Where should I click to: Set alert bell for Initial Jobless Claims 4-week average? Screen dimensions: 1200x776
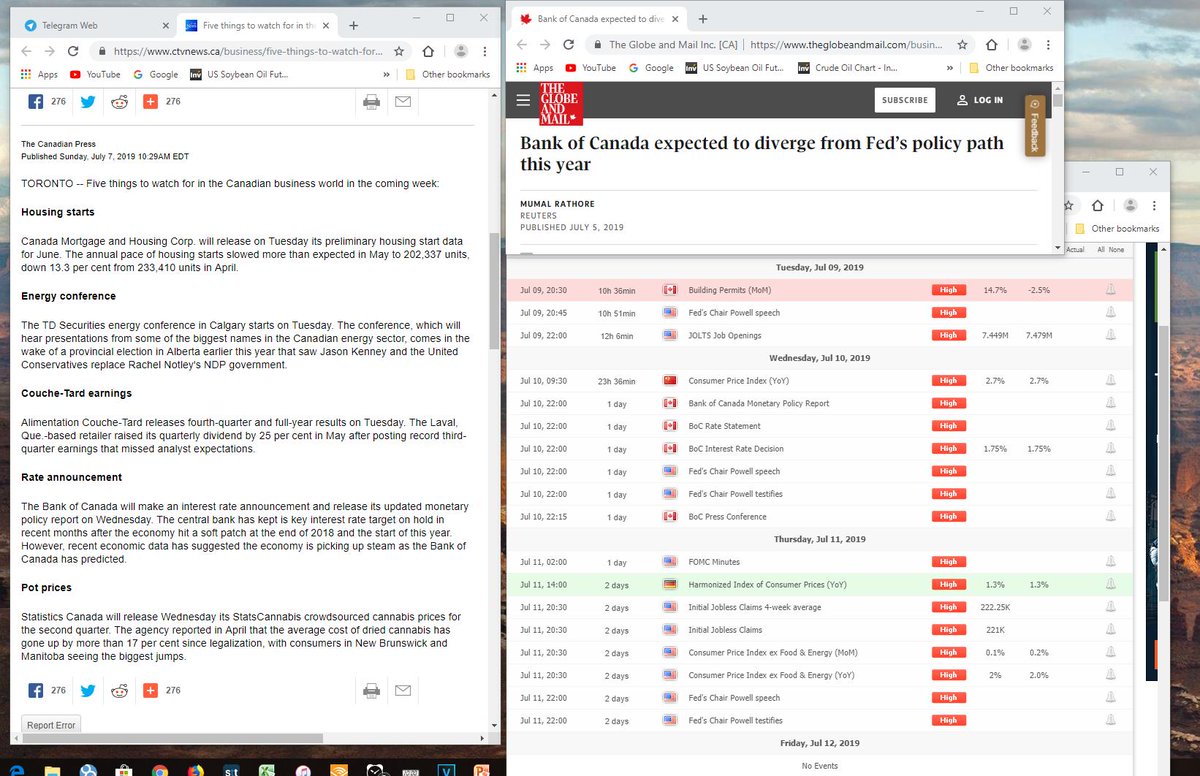pos(1110,607)
